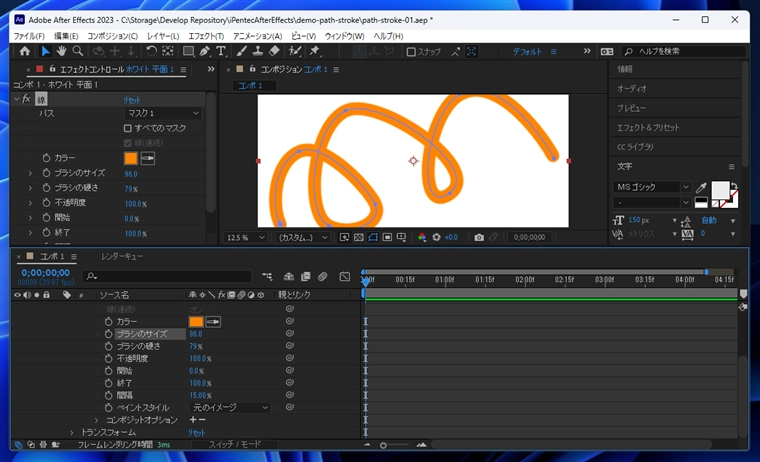Toggle stopwatch for ブラシのサイズ in effect controls
This screenshot has width=760, height=462.
[x=46, y=173]
